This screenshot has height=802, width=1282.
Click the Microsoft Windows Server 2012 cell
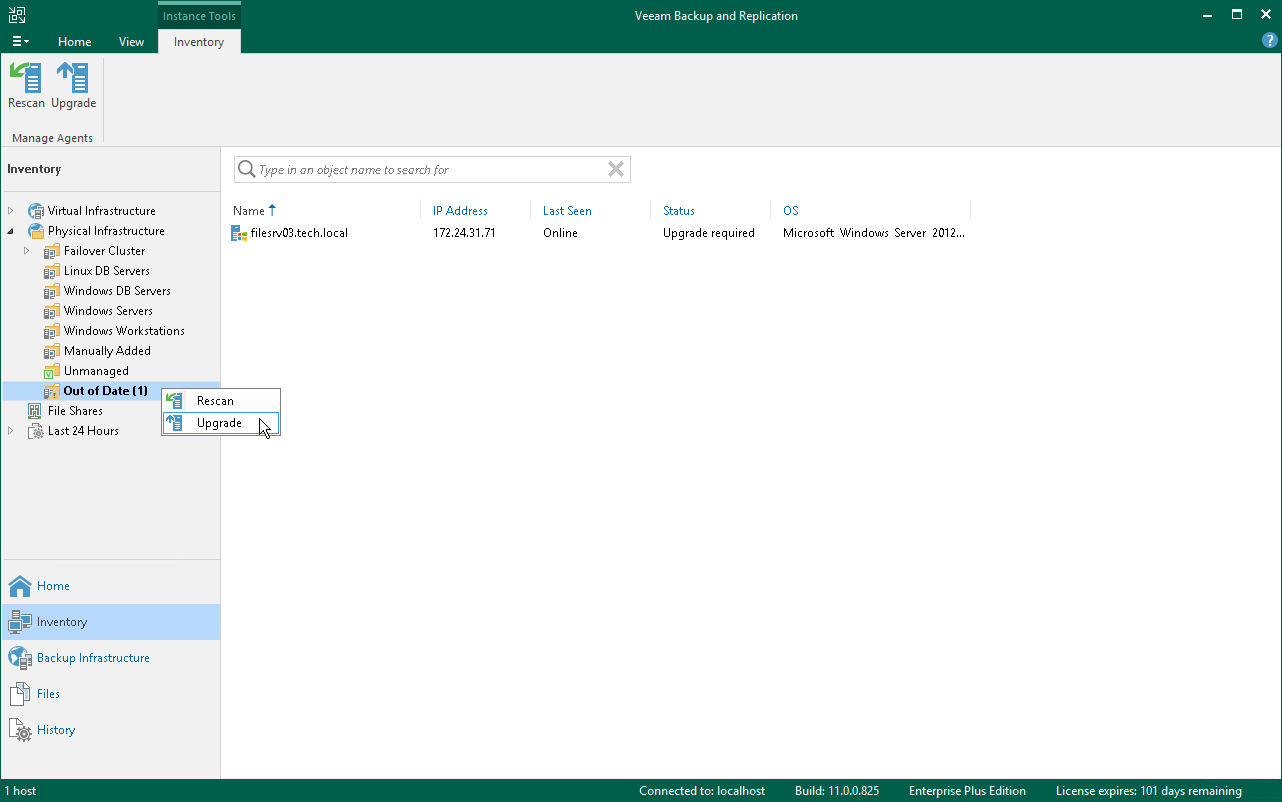(x=874, y=233)
